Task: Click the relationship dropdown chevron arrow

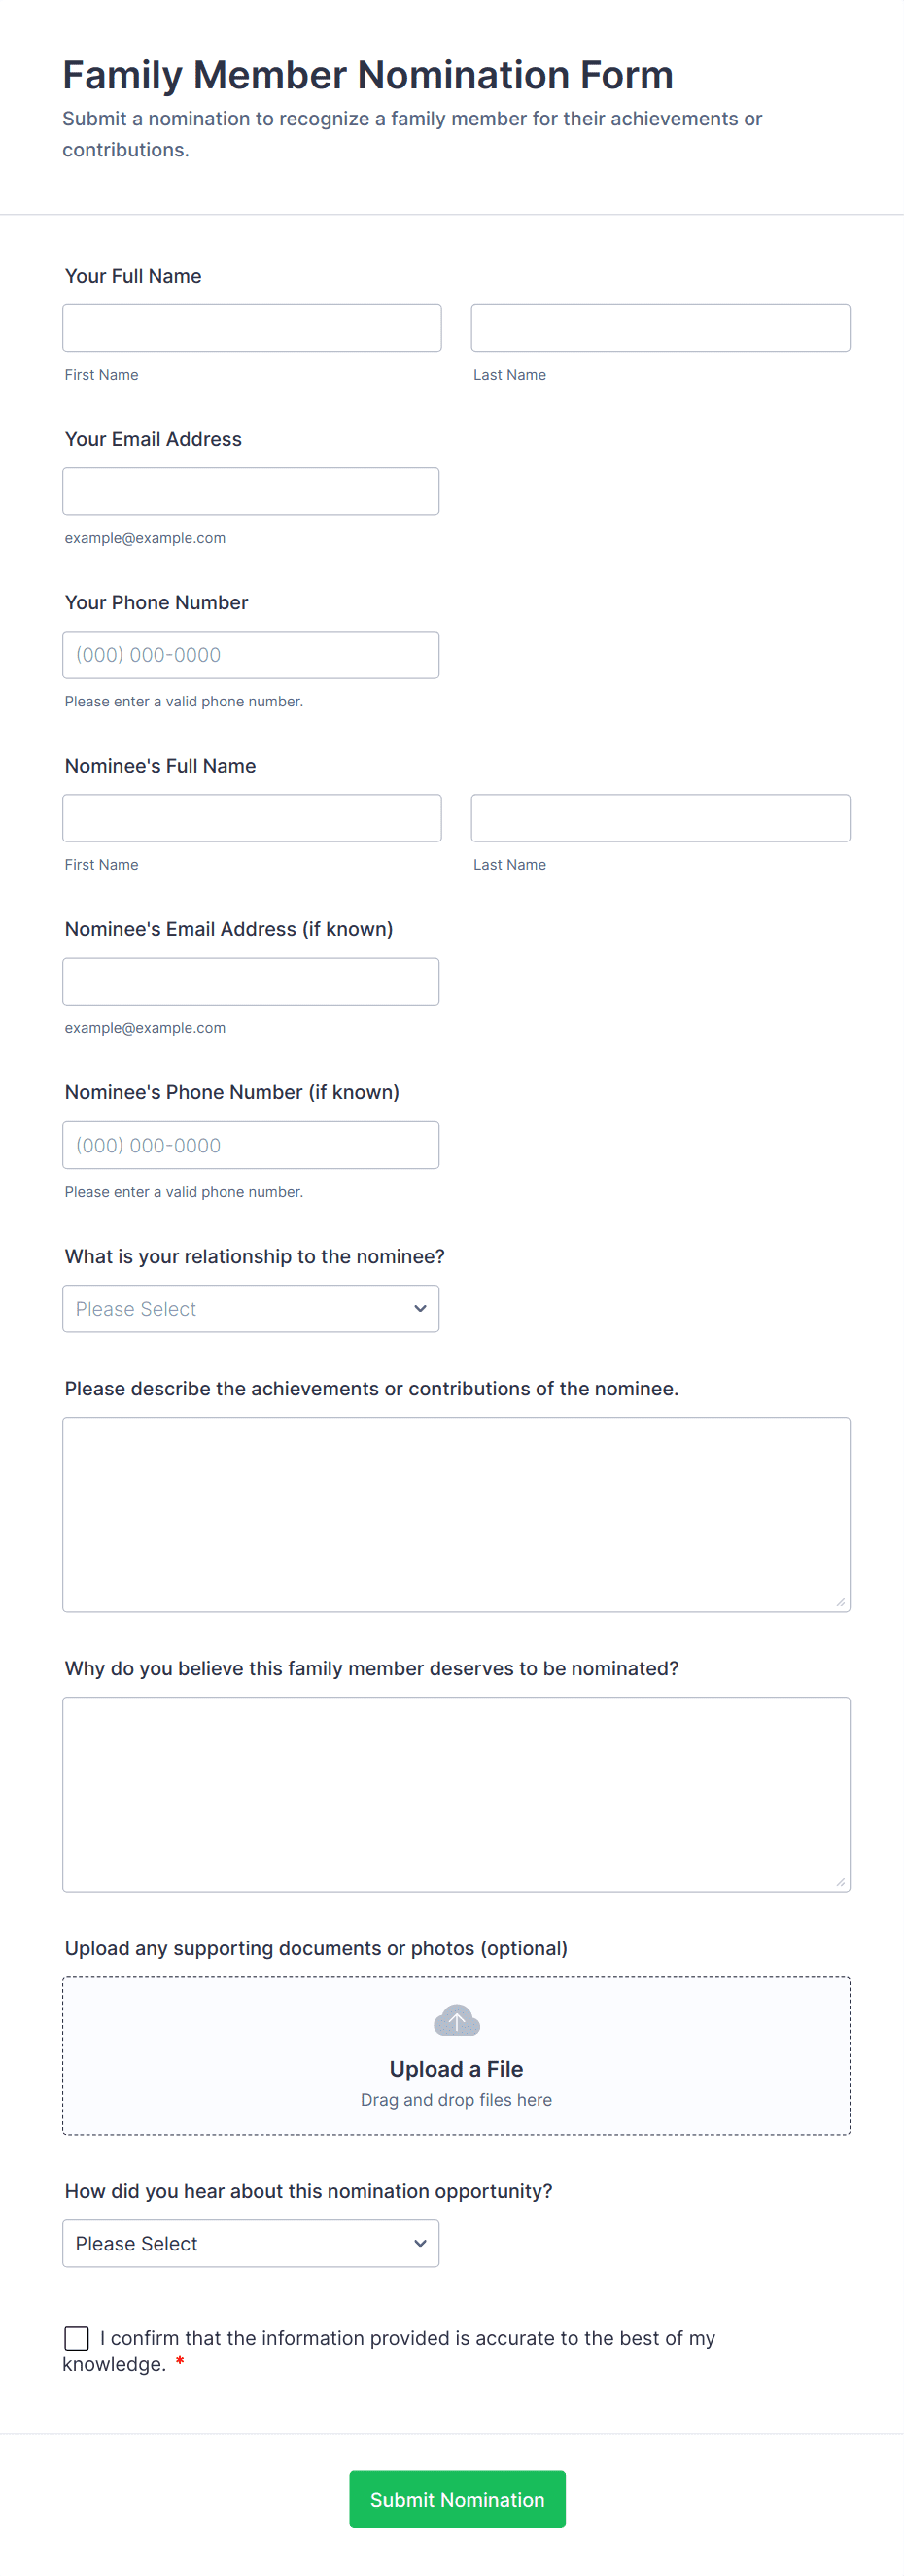Action: [420, 1308]
